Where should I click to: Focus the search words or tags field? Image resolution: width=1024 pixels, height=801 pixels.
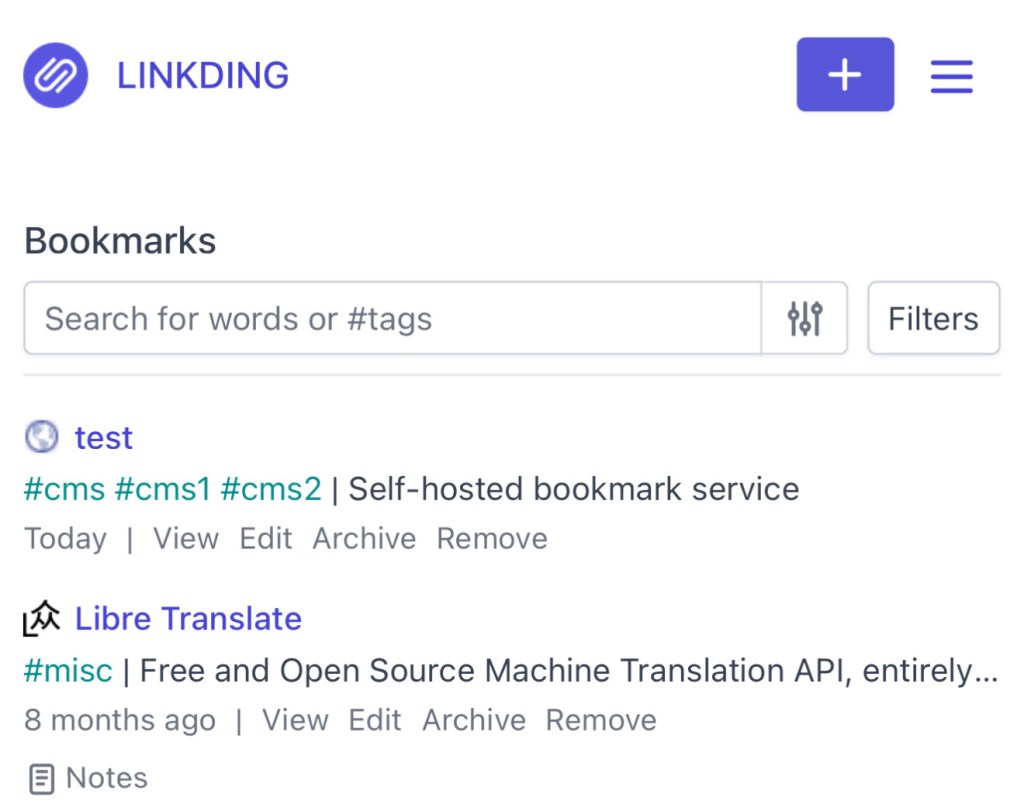pyautogui.click(x=392, y=319)
